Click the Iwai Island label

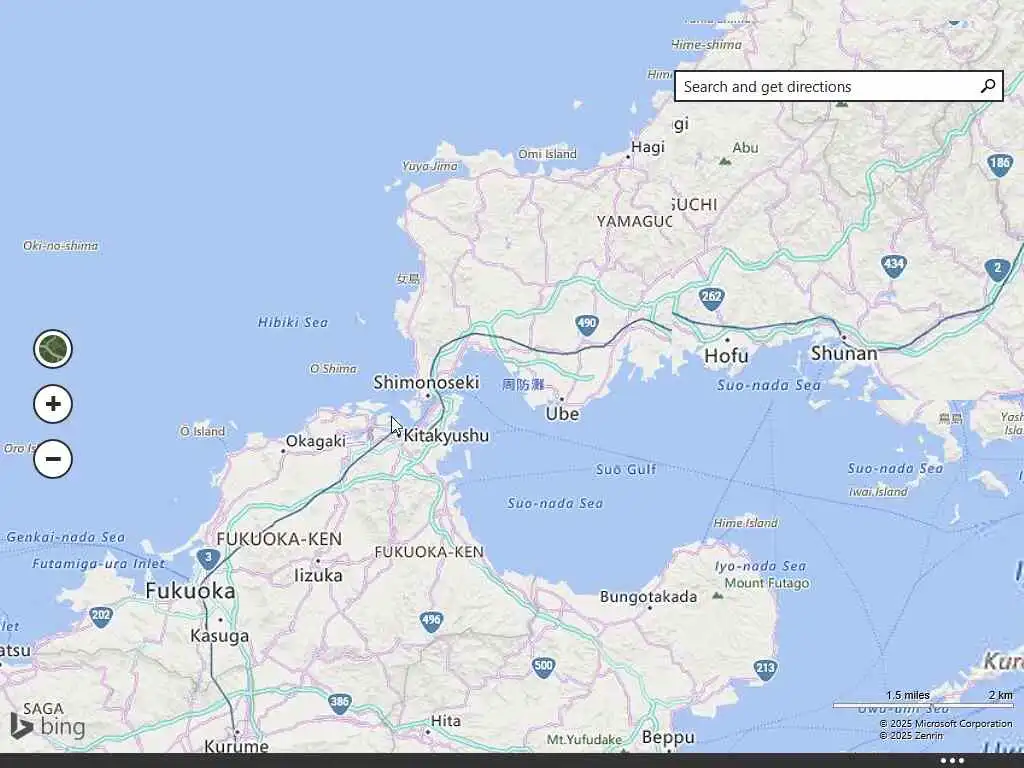(x=878, y=491)
